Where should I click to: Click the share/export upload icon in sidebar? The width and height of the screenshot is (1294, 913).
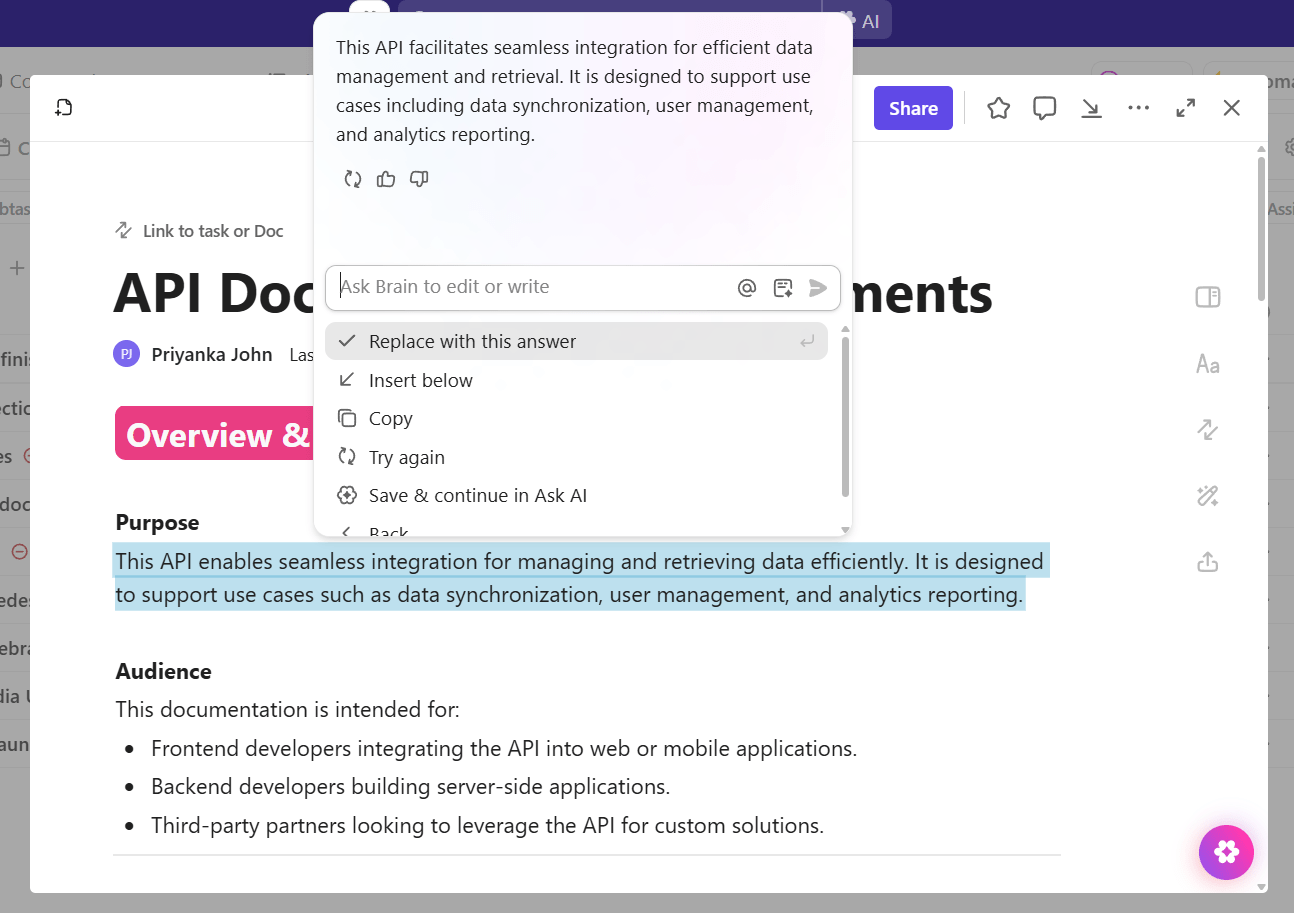tap(1207, 562)
